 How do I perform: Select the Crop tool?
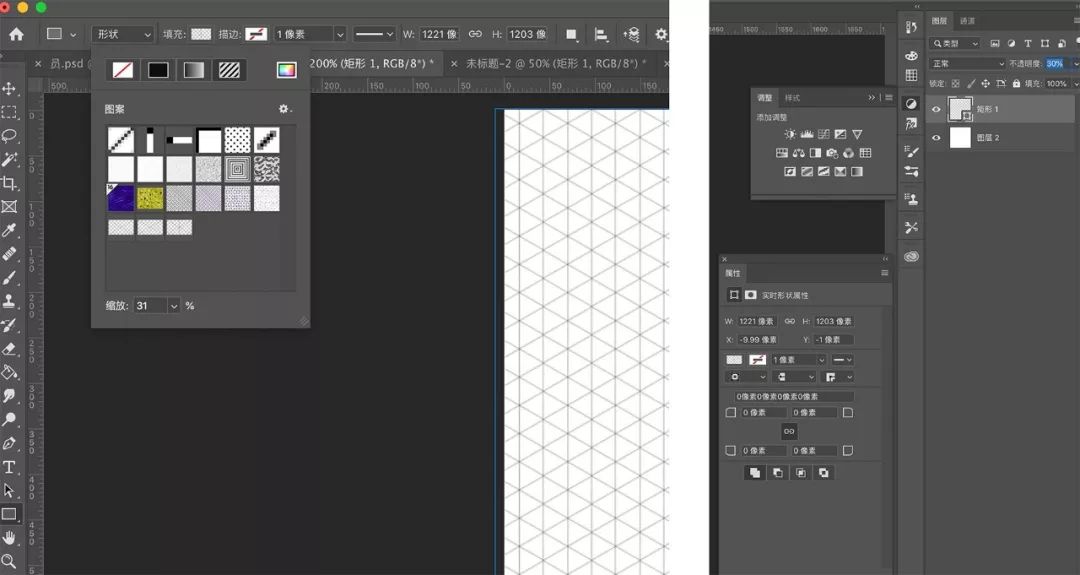coord(10,183)
